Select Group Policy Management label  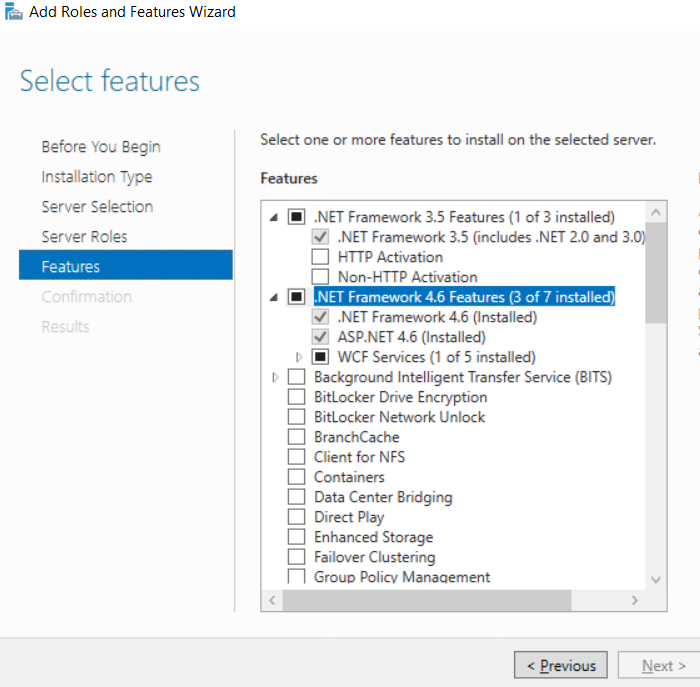pyautogui.click(x=402, y=576)
